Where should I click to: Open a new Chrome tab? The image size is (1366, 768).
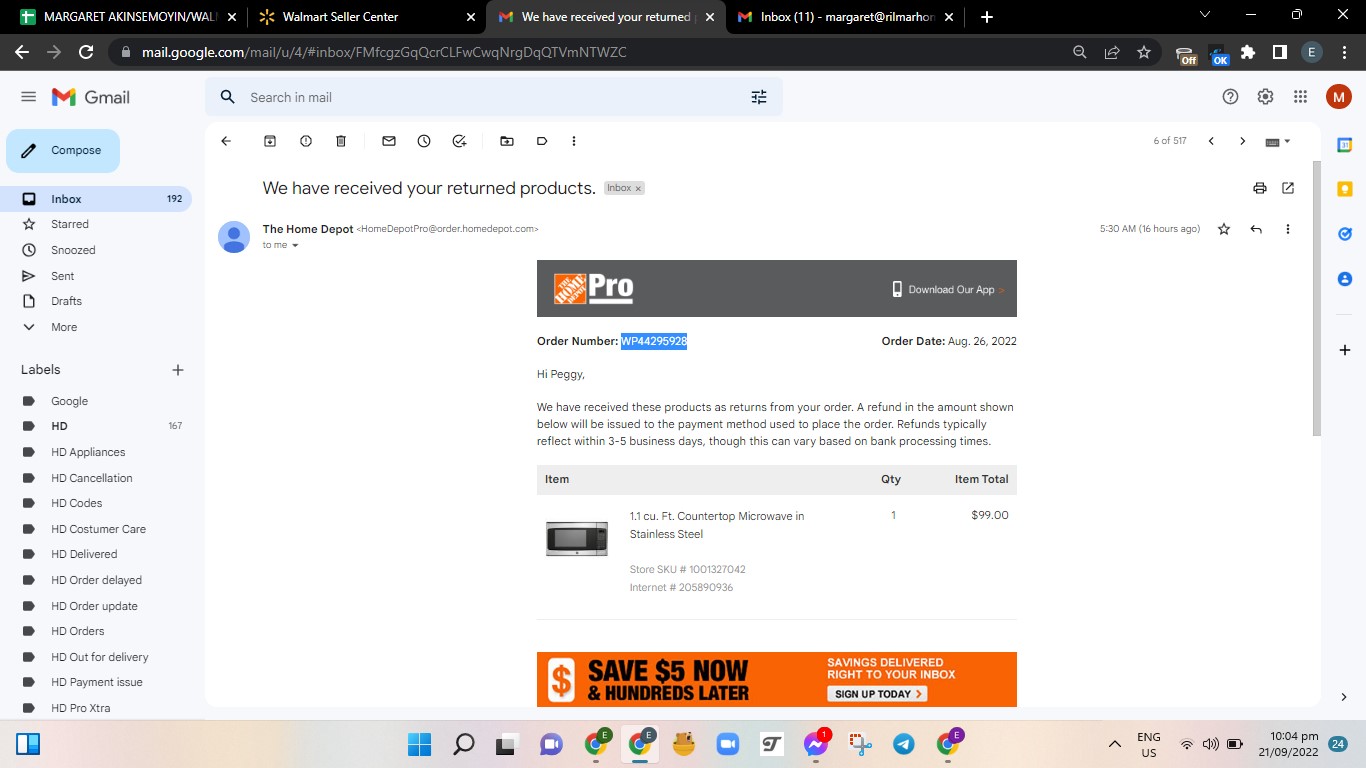[x=987, y=17]
